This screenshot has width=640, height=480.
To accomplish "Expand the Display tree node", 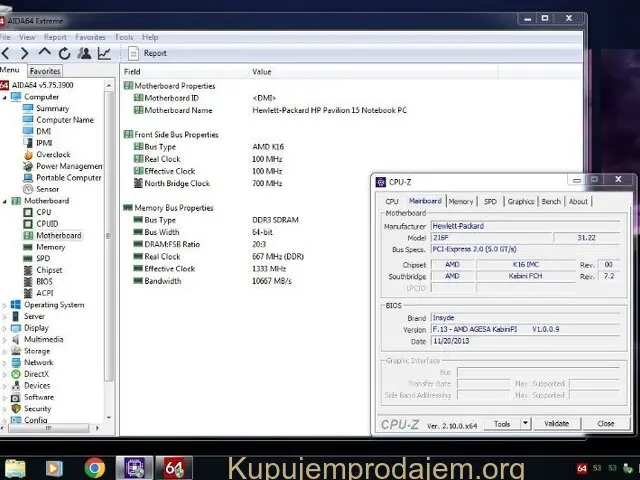I will (x=5, y=328).
